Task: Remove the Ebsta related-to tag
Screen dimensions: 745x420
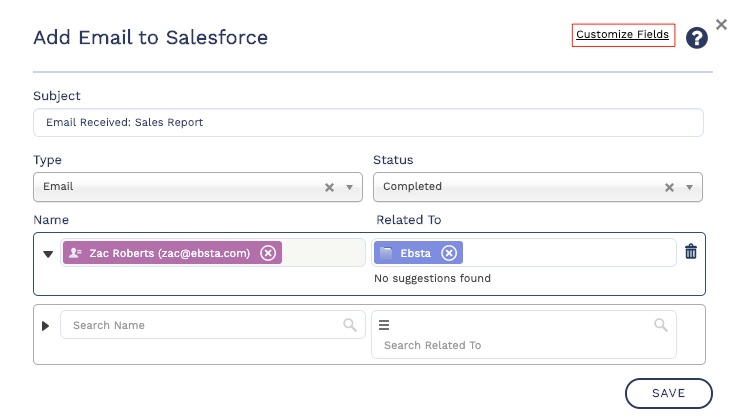Action: [449, 253]
